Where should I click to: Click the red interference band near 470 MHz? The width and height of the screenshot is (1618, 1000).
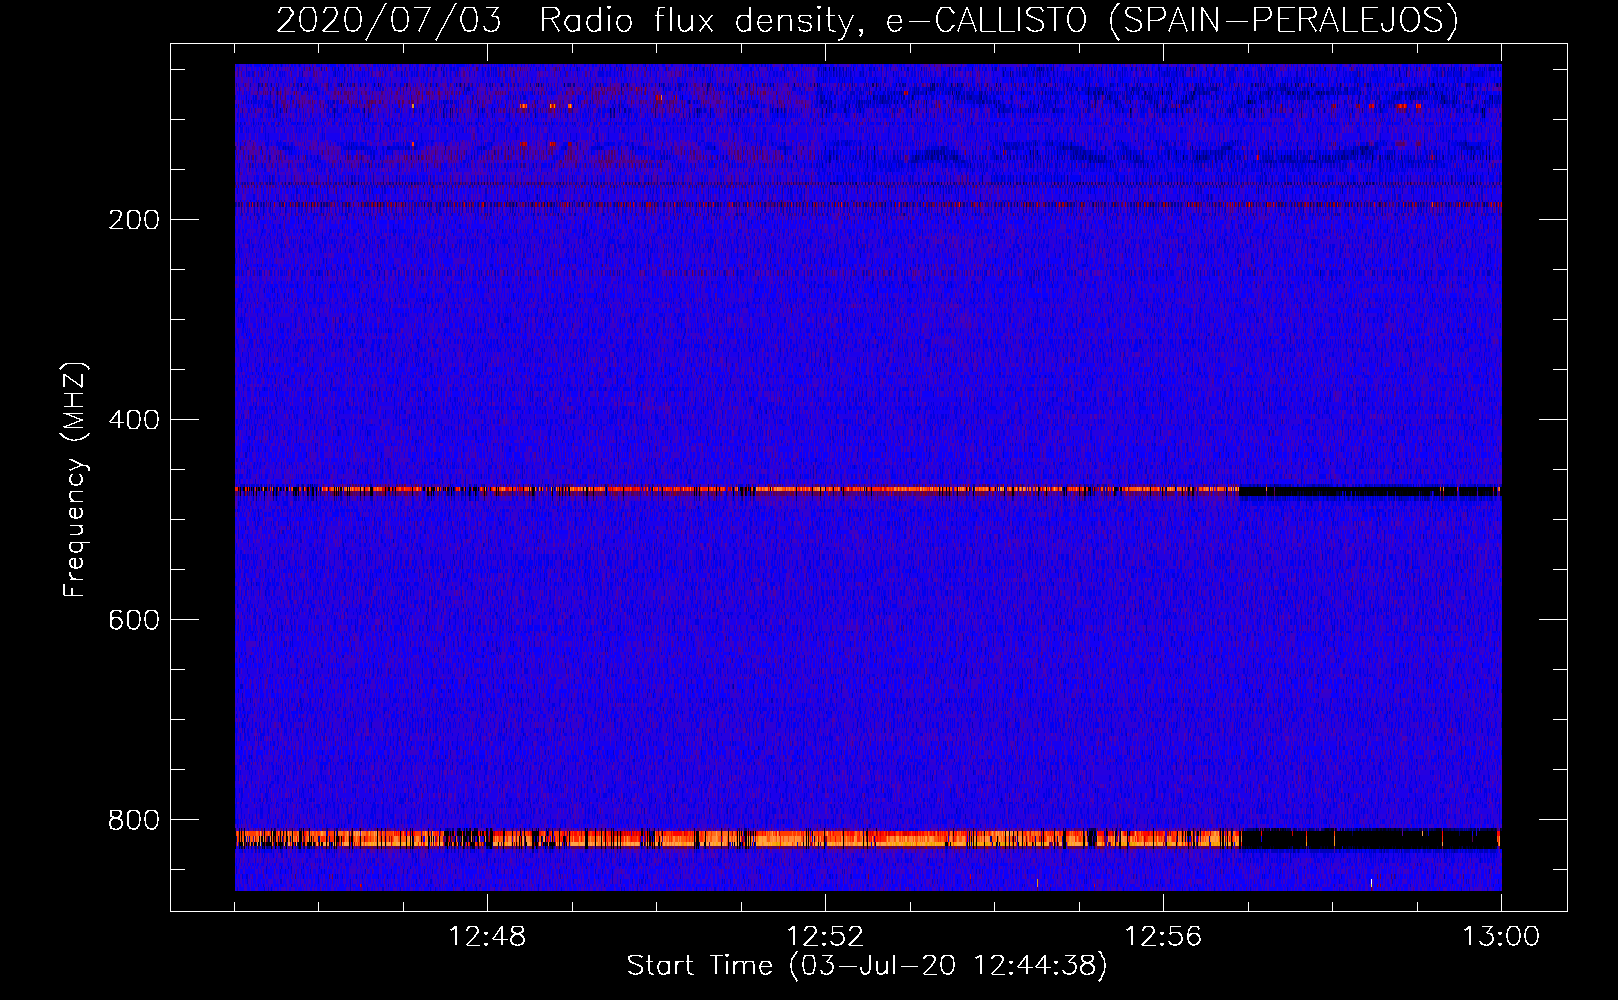737,490
